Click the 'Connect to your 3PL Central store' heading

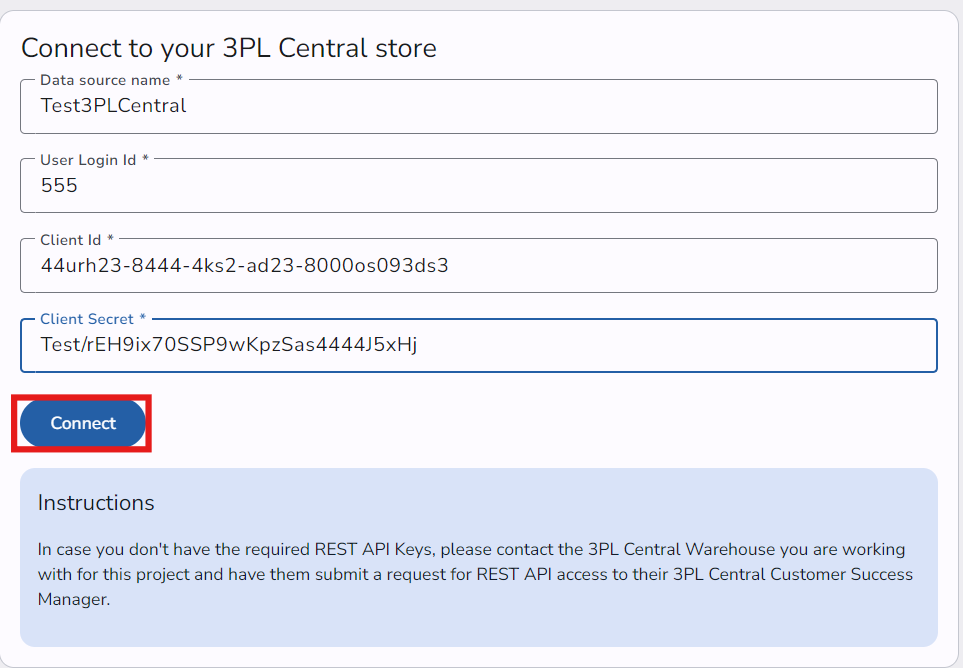(x=228, y=48)
